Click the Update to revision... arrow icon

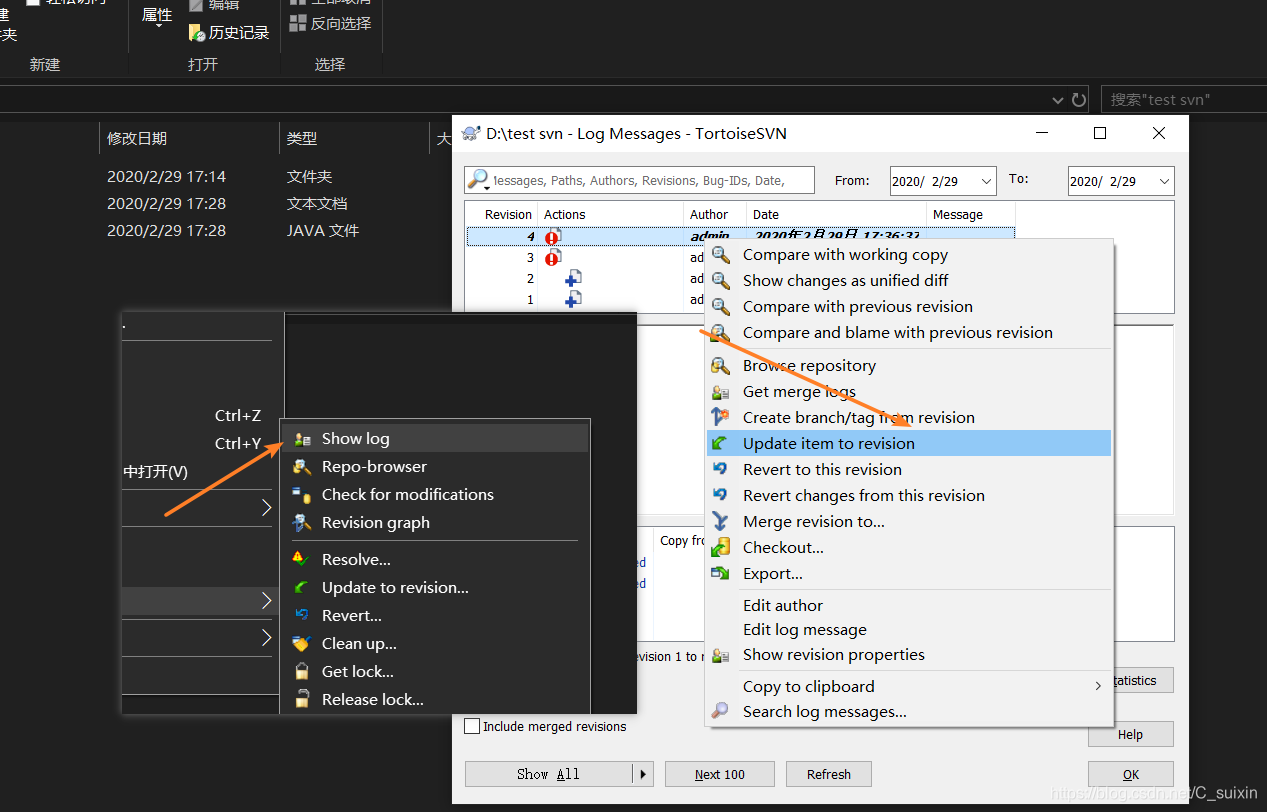(x=301, y=588)
